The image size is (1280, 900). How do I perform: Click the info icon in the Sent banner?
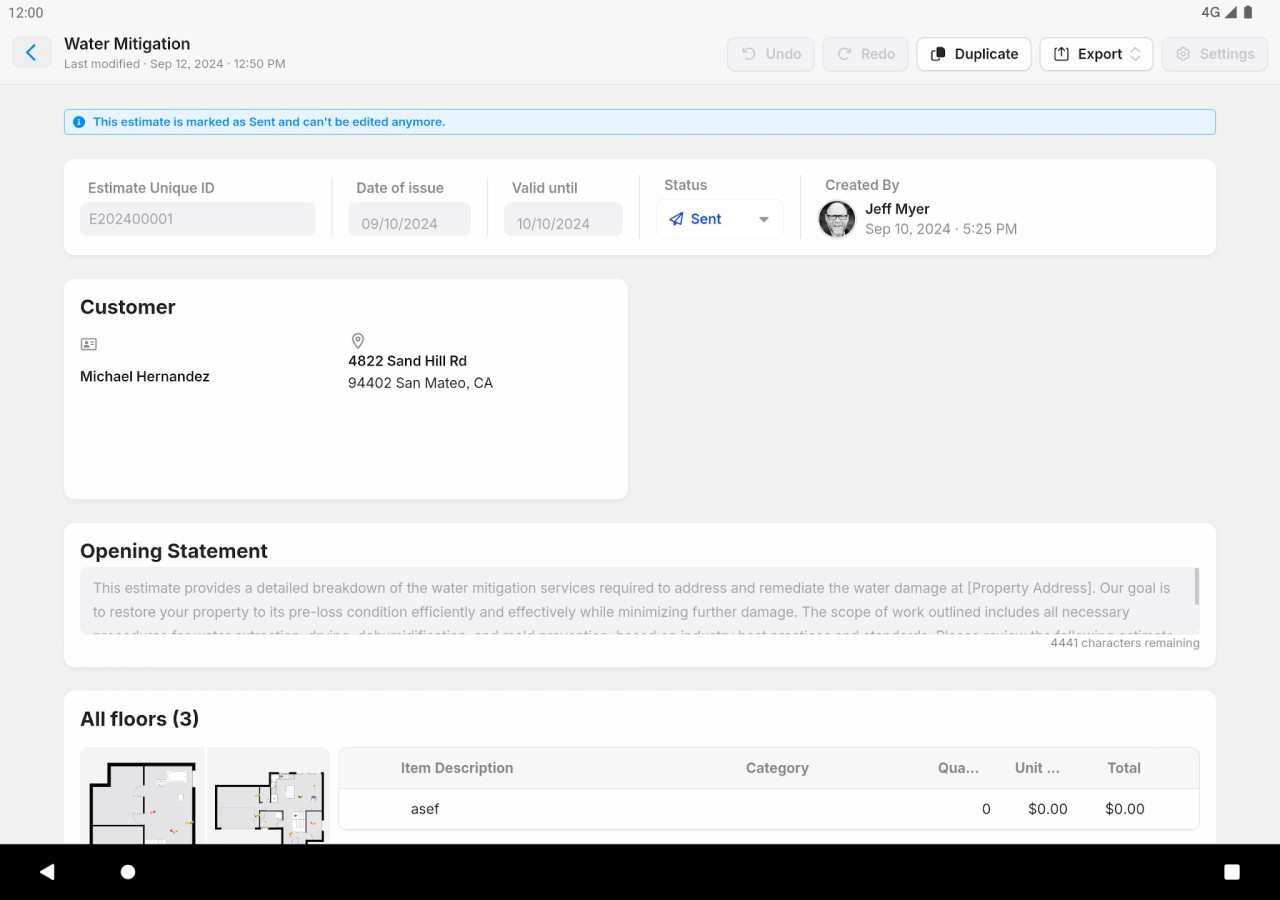[x=79, y=122]
